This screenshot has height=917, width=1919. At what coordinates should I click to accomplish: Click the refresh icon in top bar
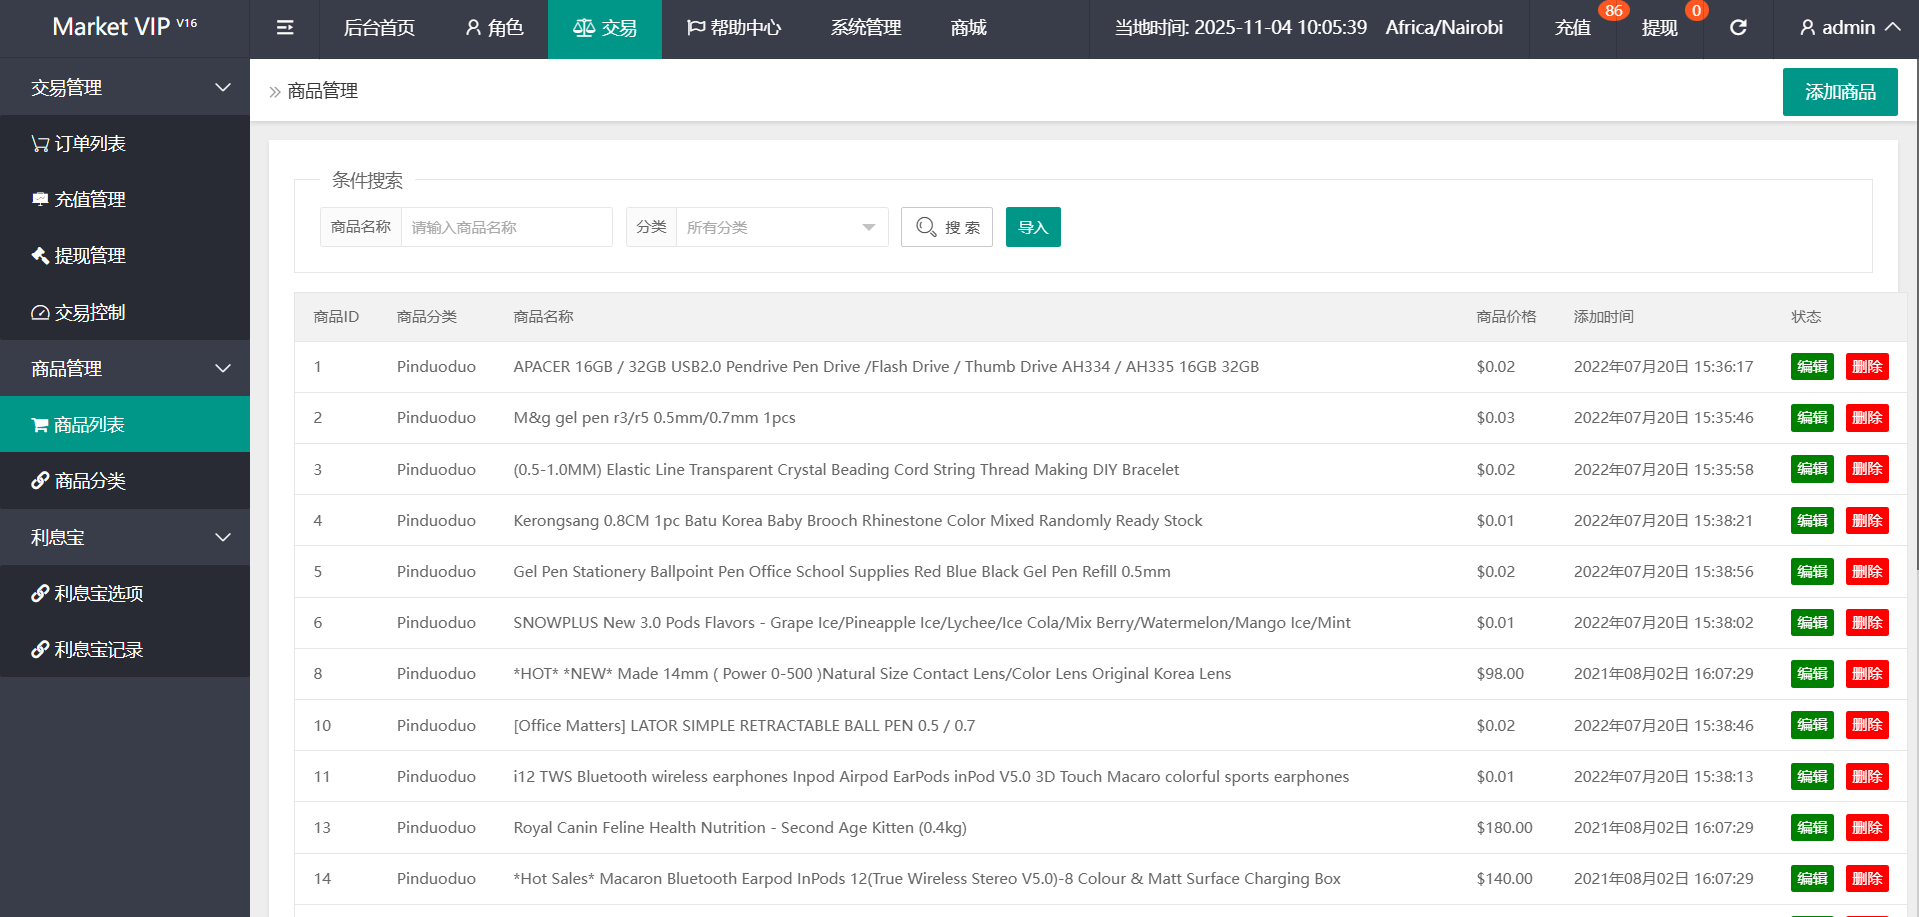[1738, 28]
